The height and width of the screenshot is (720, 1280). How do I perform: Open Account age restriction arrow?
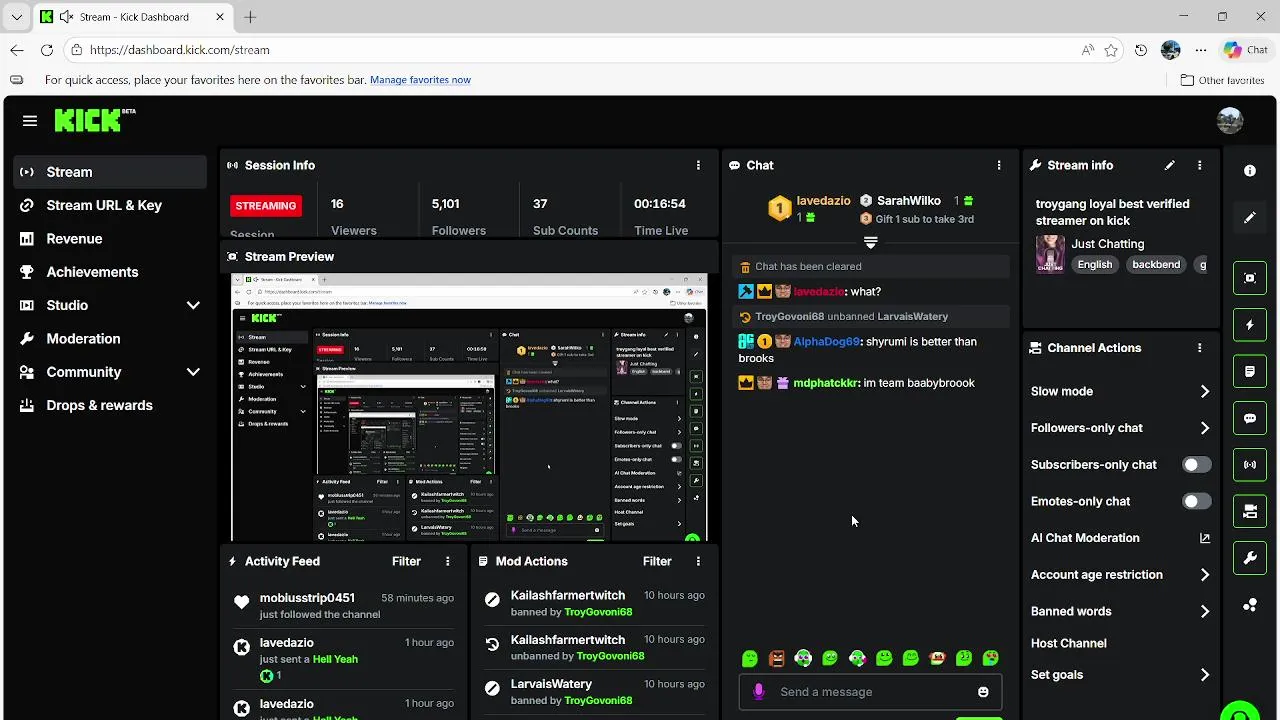pos(1204,575)
